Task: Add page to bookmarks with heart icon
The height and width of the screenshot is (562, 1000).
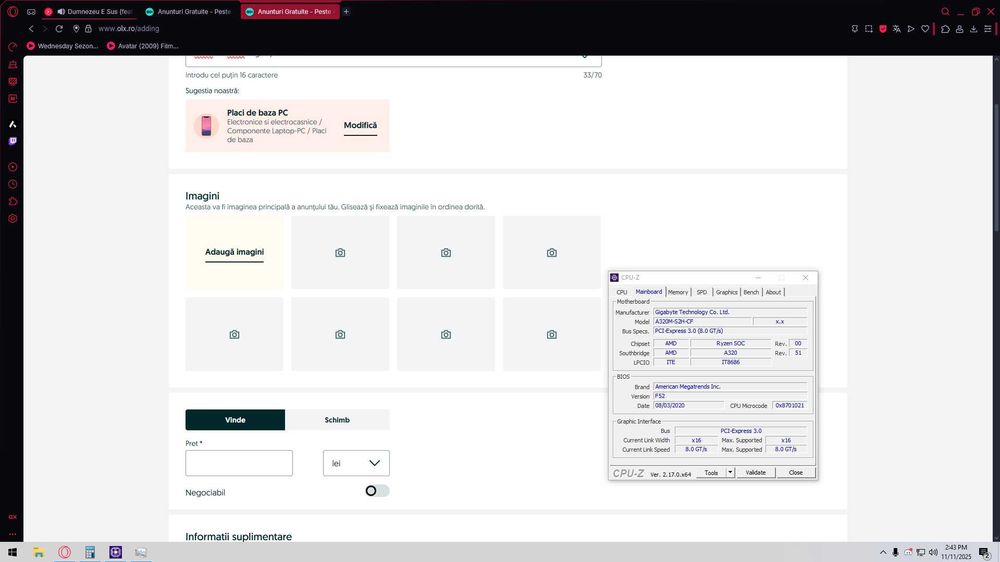Action: click(x=925, y=29)
